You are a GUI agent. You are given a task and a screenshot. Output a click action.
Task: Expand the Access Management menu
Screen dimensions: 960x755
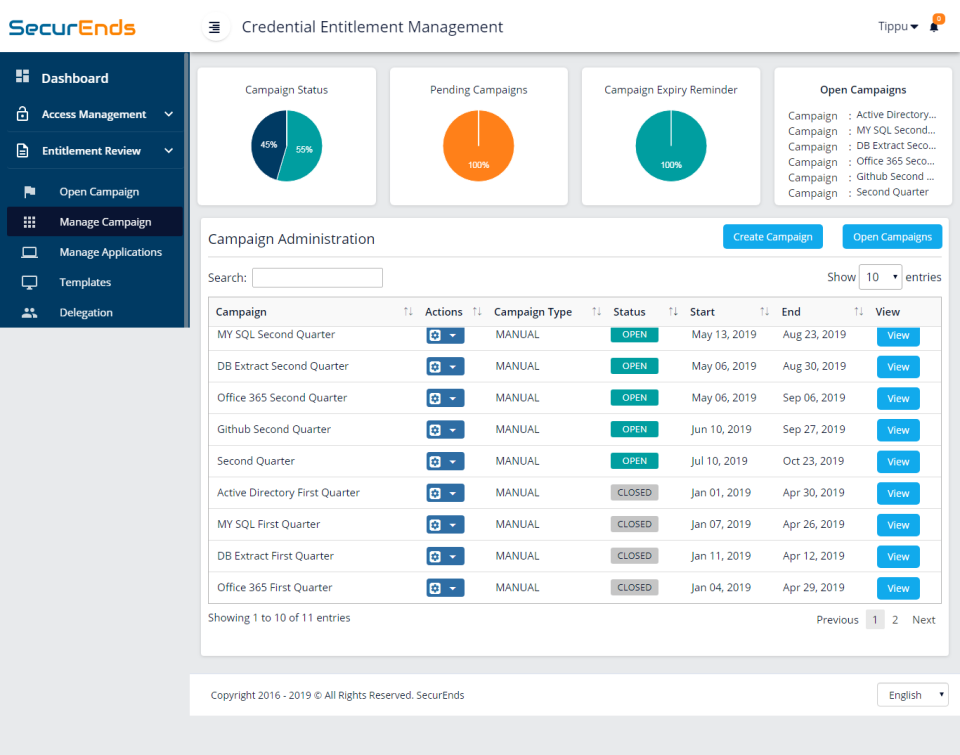94,114
